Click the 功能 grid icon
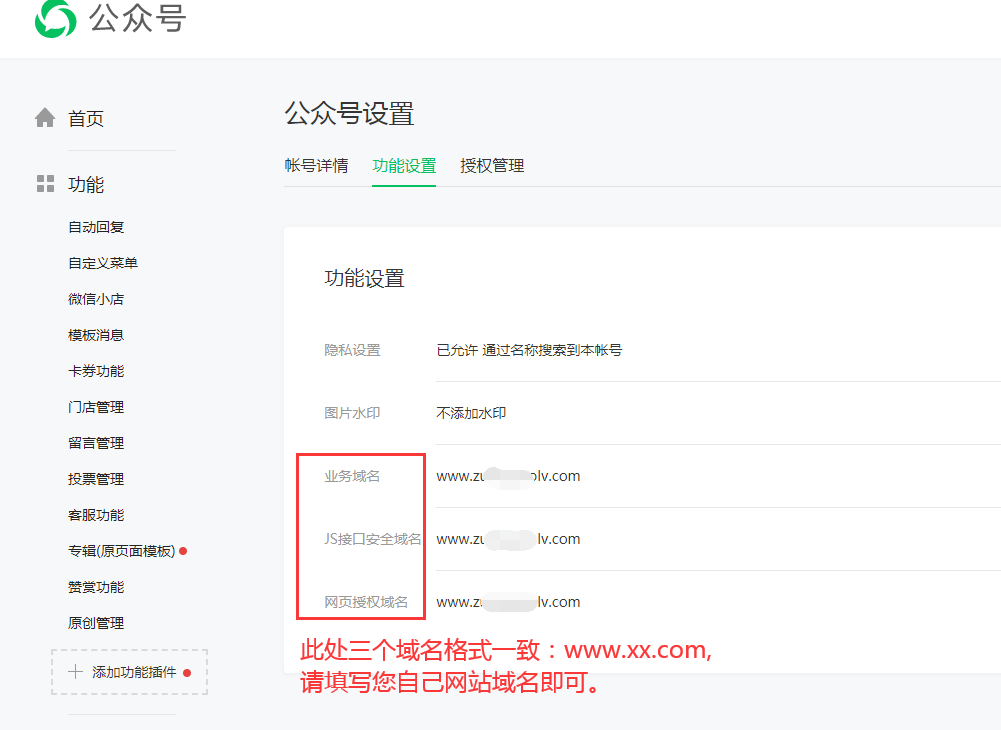 (45, 184)
